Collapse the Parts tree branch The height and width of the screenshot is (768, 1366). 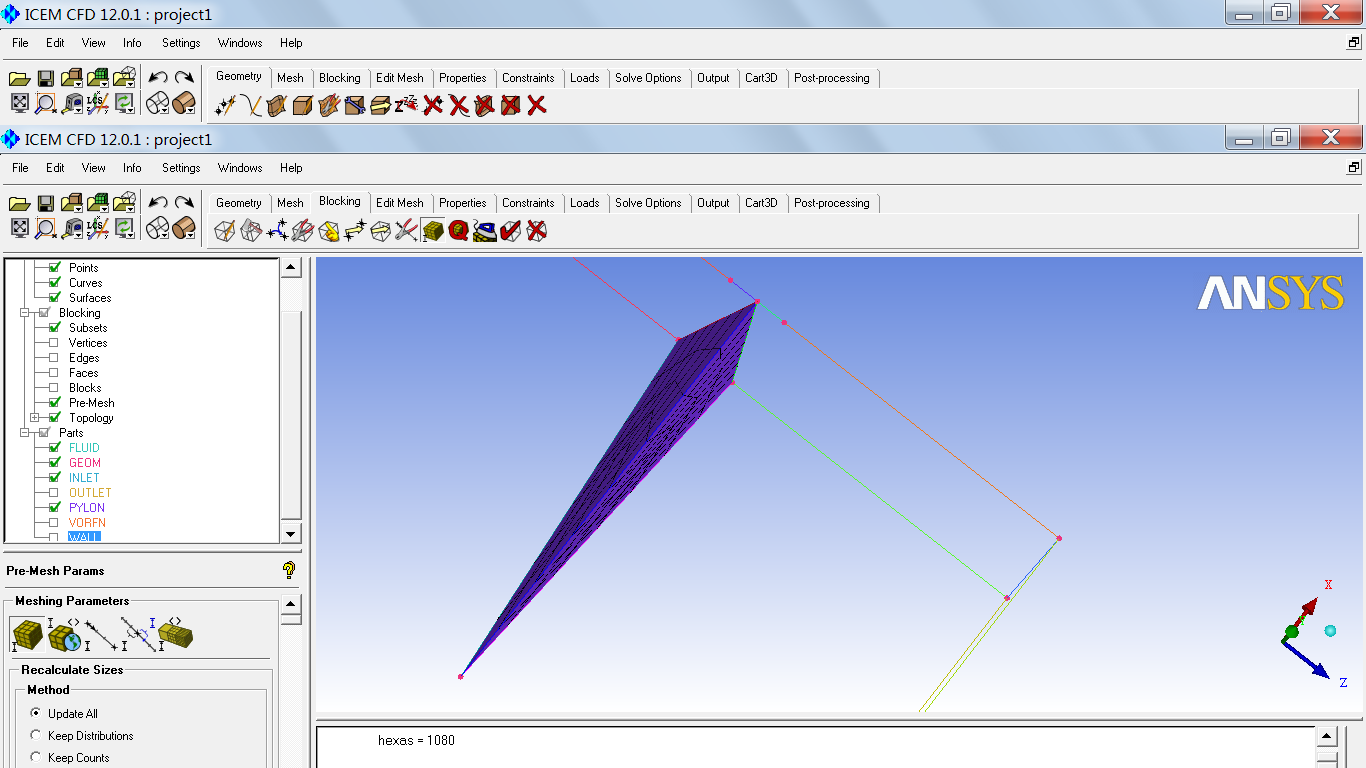point(25,433)
